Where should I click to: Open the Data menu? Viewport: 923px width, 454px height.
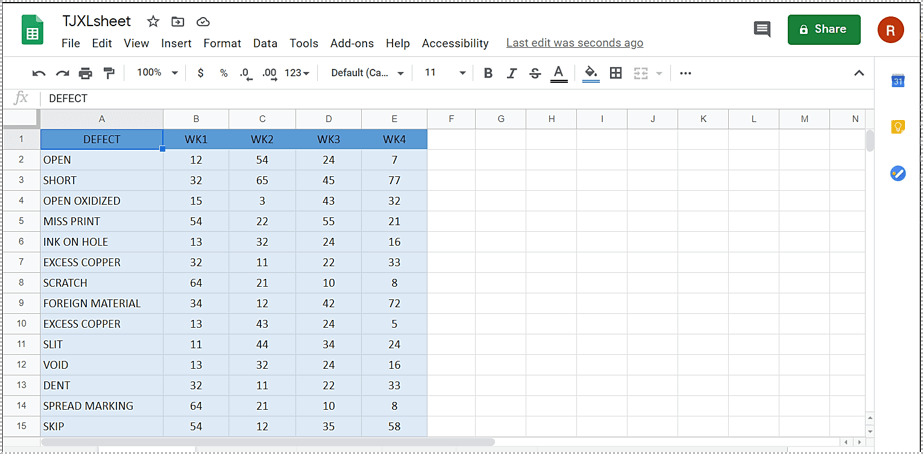coord(265,43)
